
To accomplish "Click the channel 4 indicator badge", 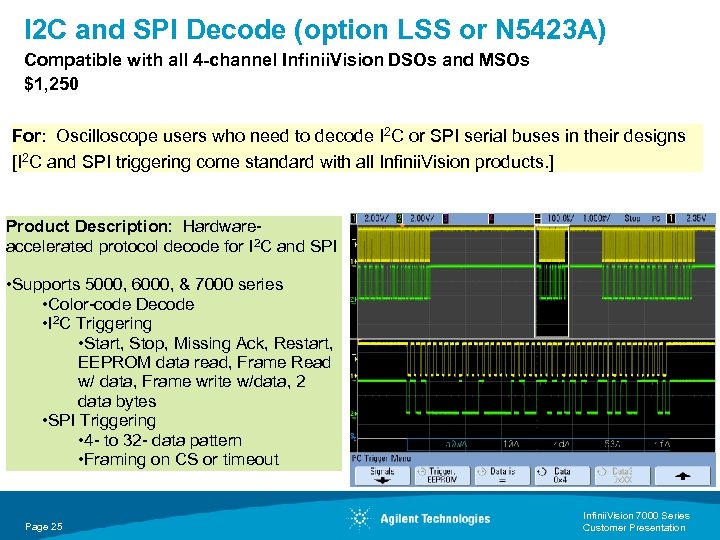I will (x=491, y=219).
